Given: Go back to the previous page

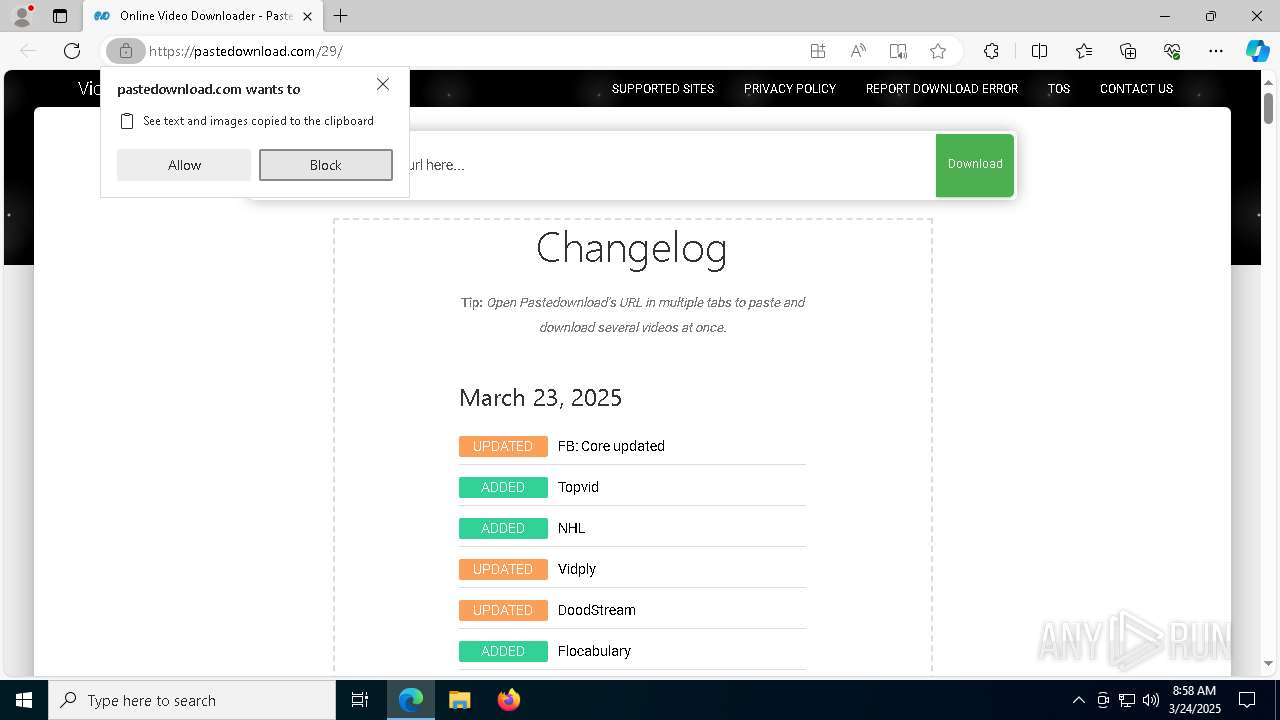Looking at the screenshot, I should pyautogui.click(x=28, y=51).
